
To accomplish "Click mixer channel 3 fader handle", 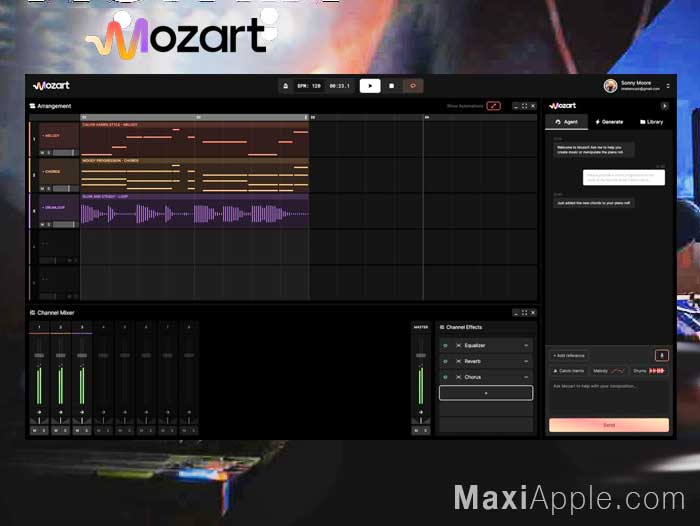I will pyautogui.click(x=82, y=355).
